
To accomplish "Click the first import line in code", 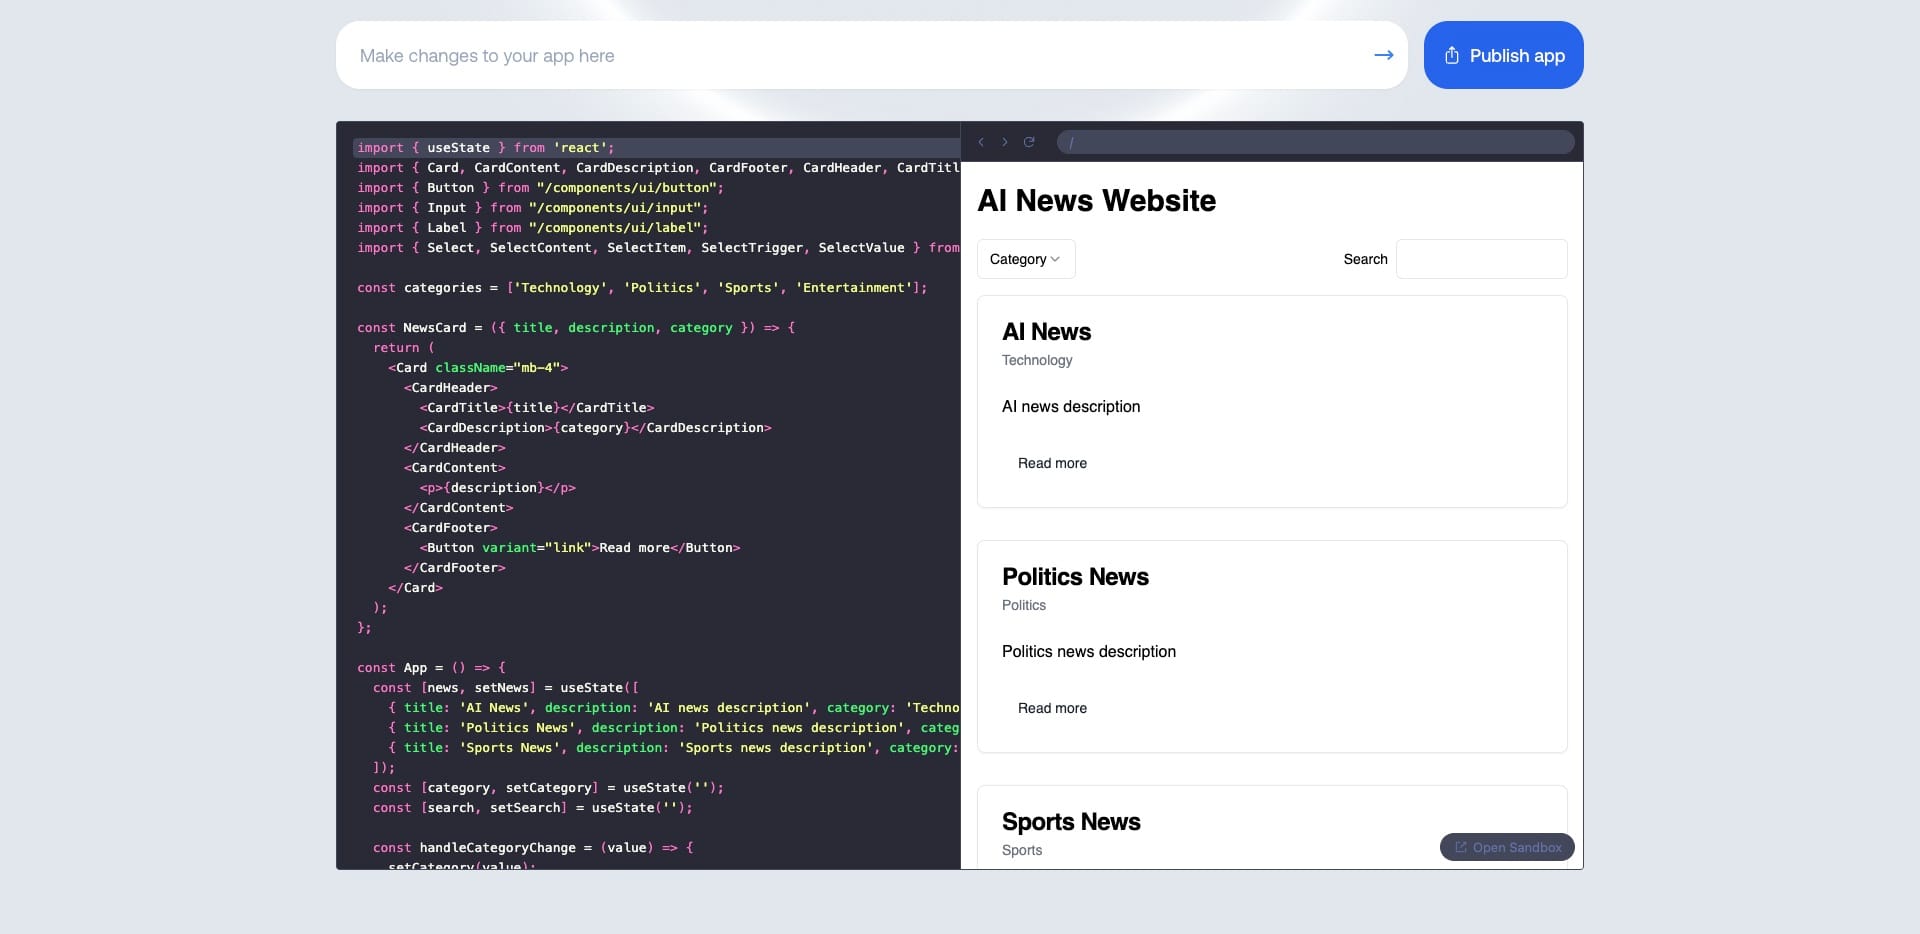I will coord(486,147).
